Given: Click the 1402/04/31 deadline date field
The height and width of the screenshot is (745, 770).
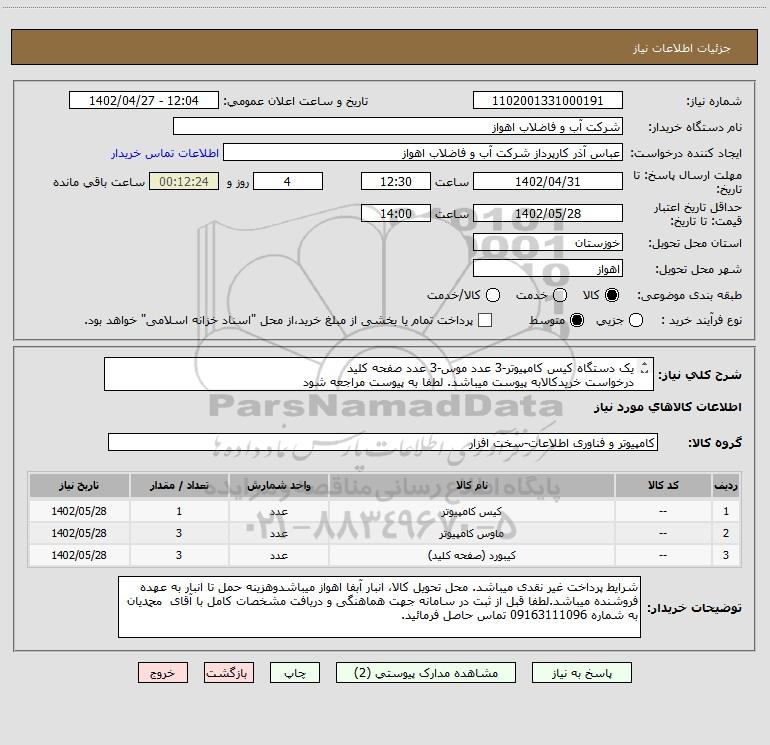Looking at the screenshot, I should pos(548,181).
